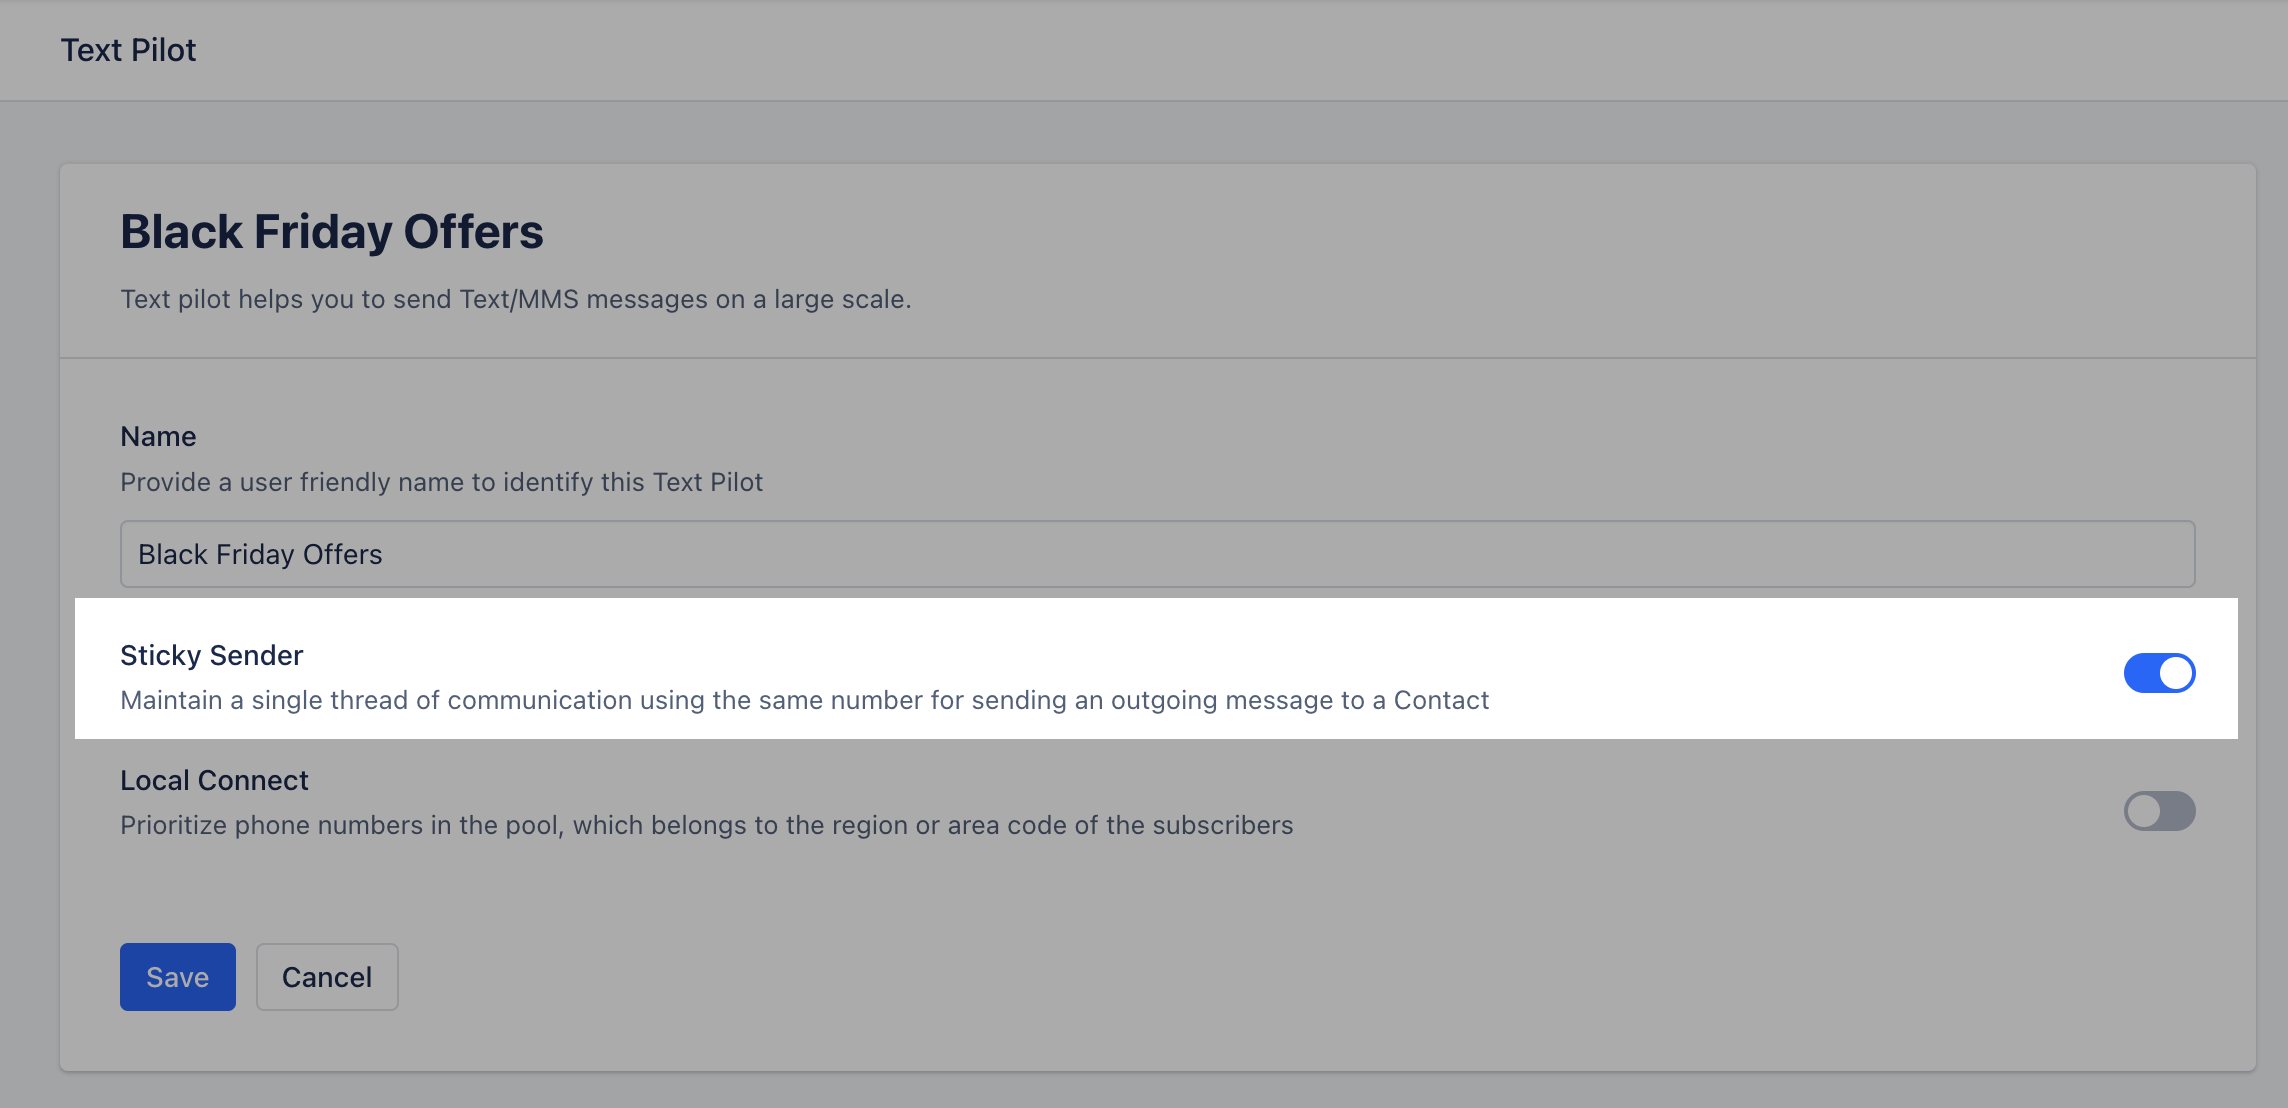Save the Text Pilot settings

coord(178,977)
